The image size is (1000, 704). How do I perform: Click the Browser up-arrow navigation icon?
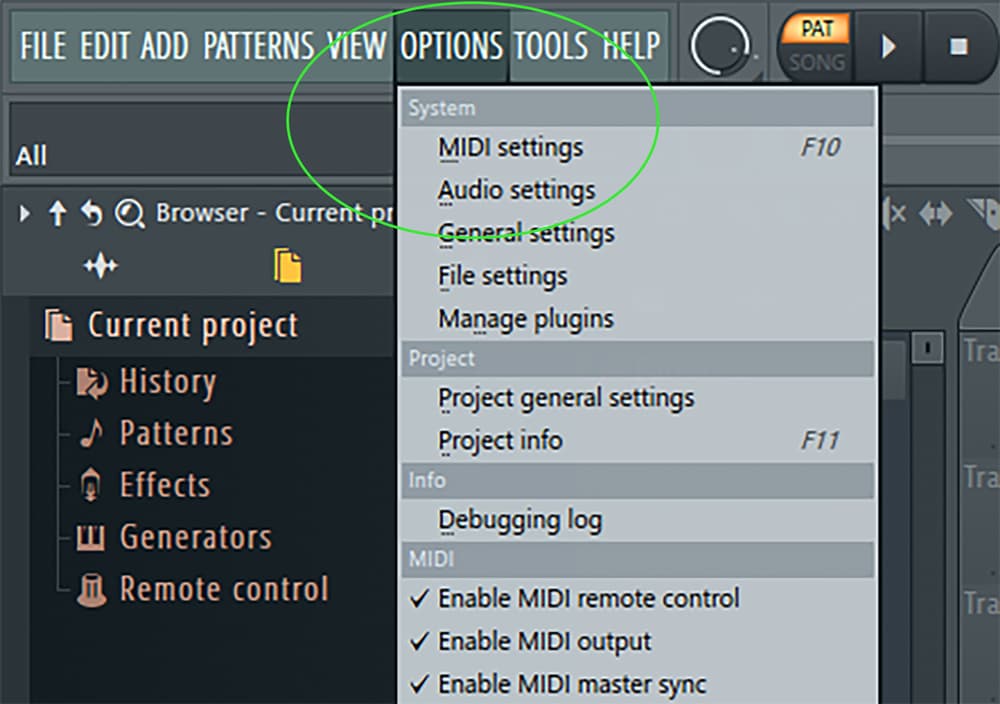[x=58, y=213]
